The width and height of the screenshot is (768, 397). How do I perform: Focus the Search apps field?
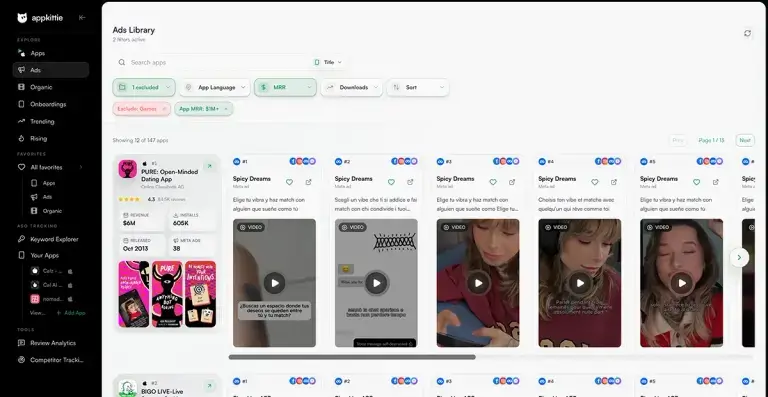click(x=213, y=62)
